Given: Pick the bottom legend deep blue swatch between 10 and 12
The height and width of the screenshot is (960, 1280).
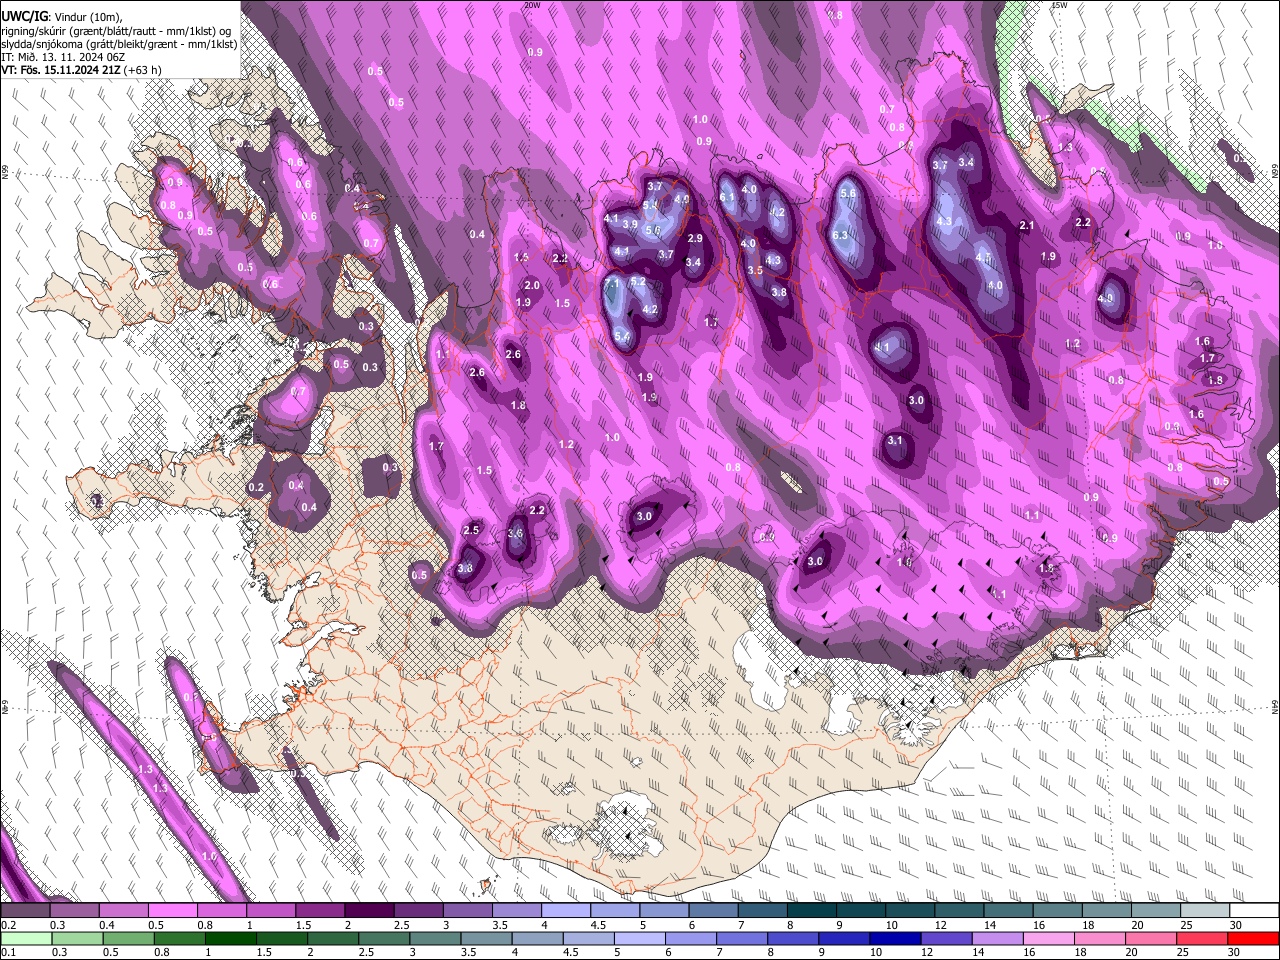Looking at the screenshot, I should pos(895,938).
